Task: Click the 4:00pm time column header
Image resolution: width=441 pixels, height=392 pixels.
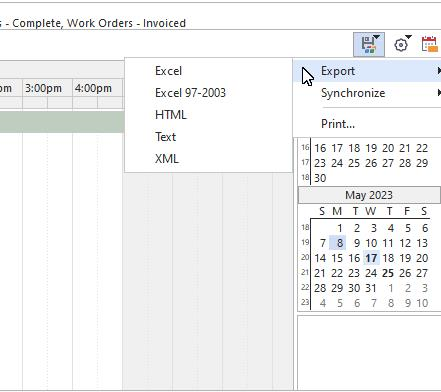Action: tap(97, 88)
